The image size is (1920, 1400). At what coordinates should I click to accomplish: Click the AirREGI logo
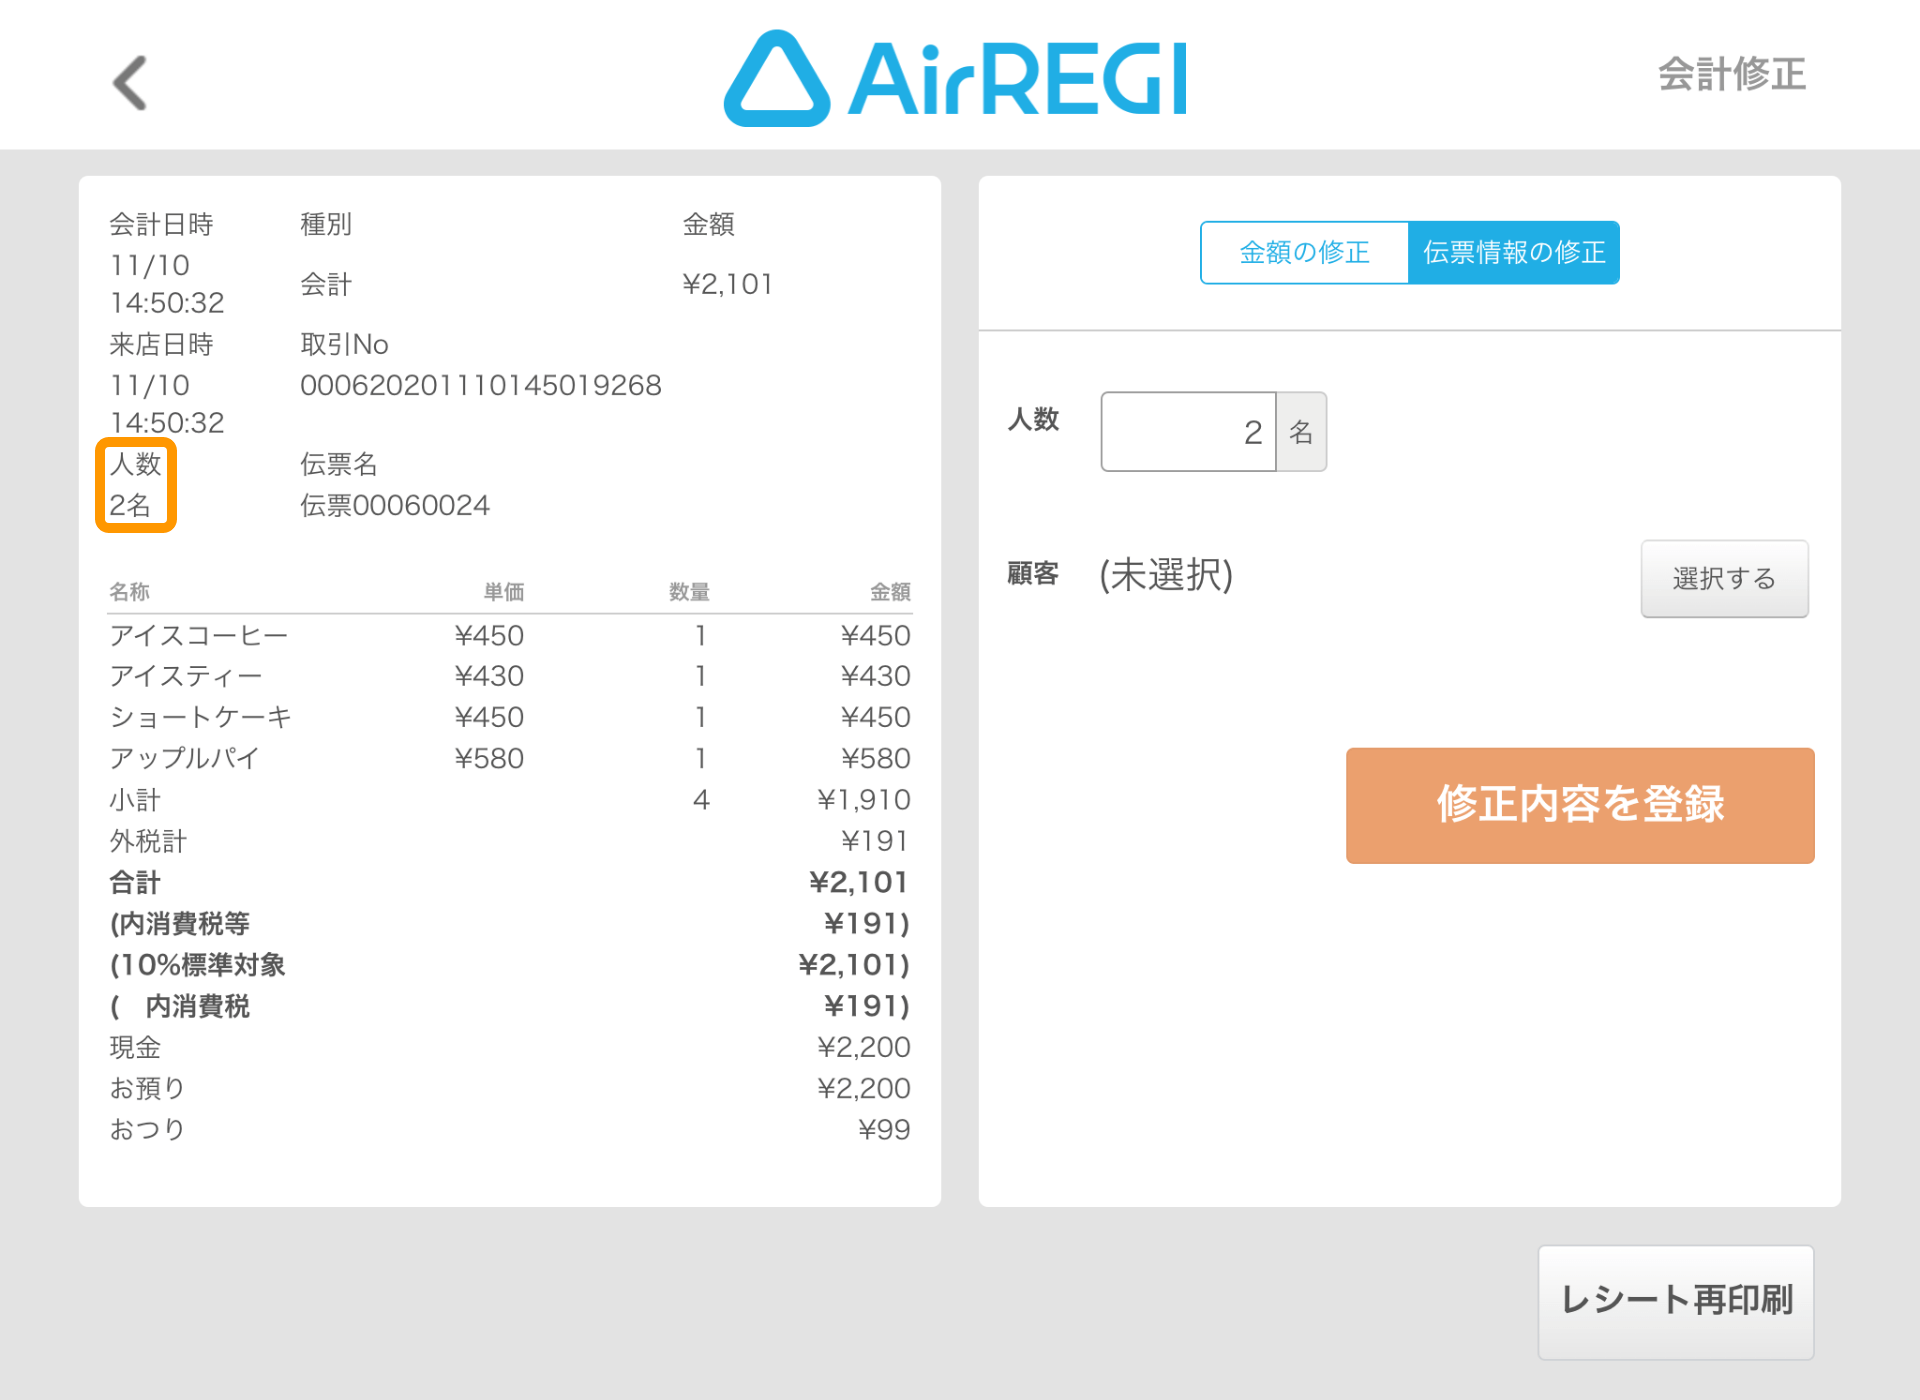[956, 78]
